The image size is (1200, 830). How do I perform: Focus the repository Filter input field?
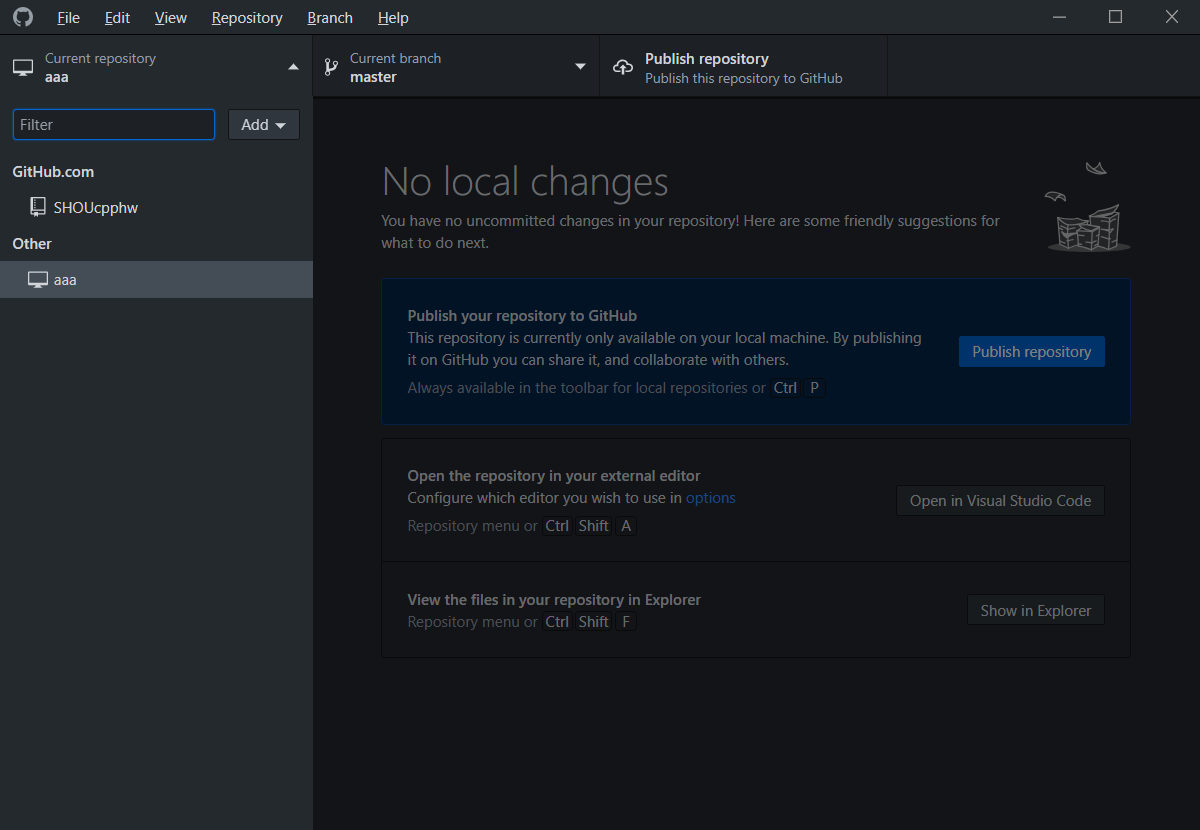[x=114, y=125]
